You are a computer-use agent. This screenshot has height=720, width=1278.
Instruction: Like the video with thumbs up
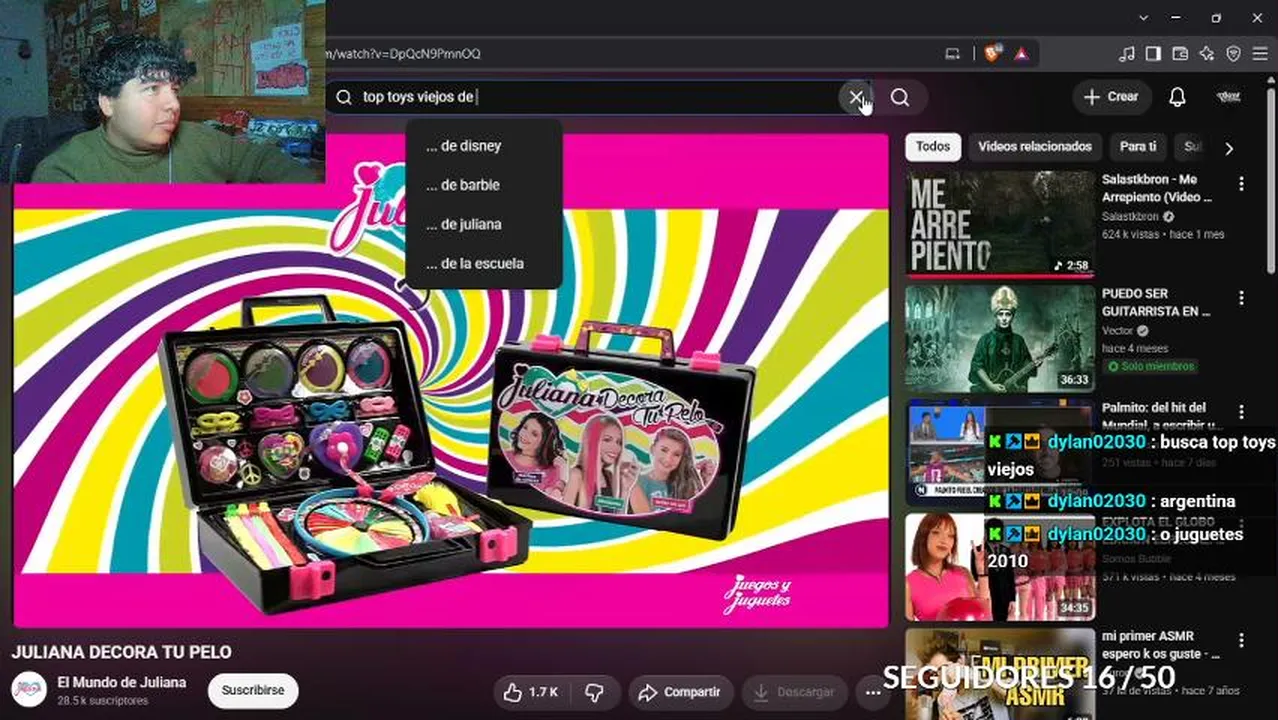click(x=531, y=692)
